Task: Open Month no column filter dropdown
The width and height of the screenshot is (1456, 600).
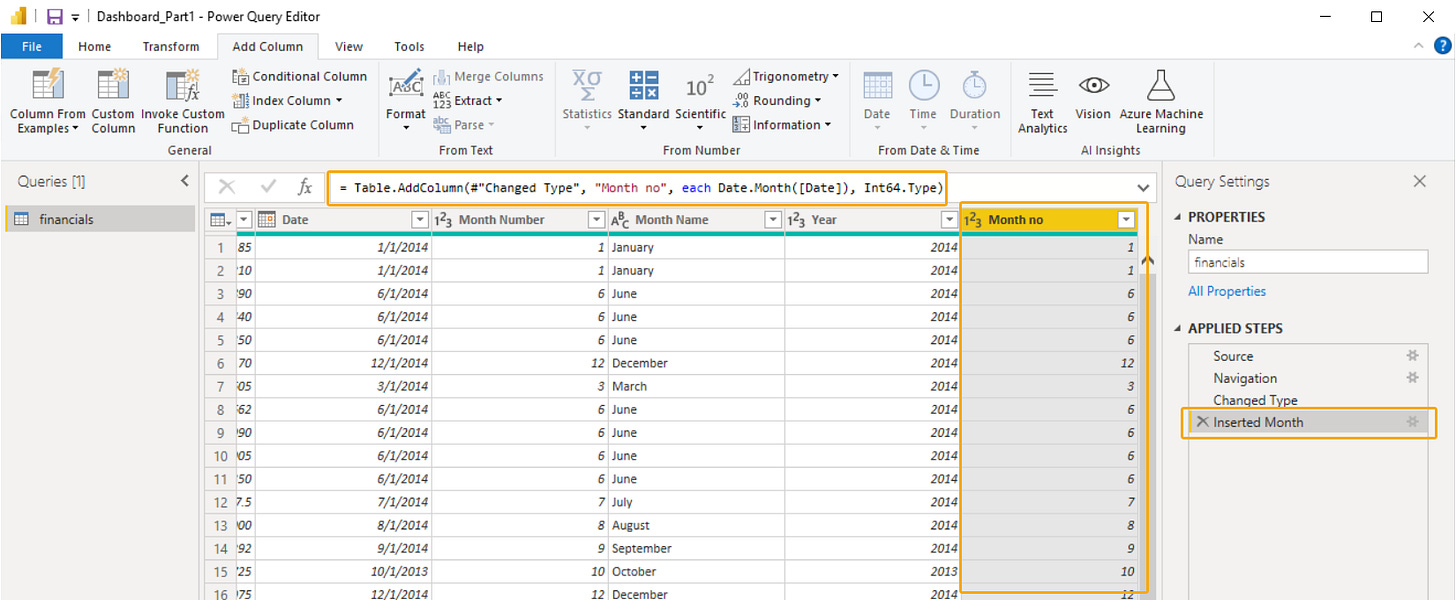Action: [x=1127, y=220]
